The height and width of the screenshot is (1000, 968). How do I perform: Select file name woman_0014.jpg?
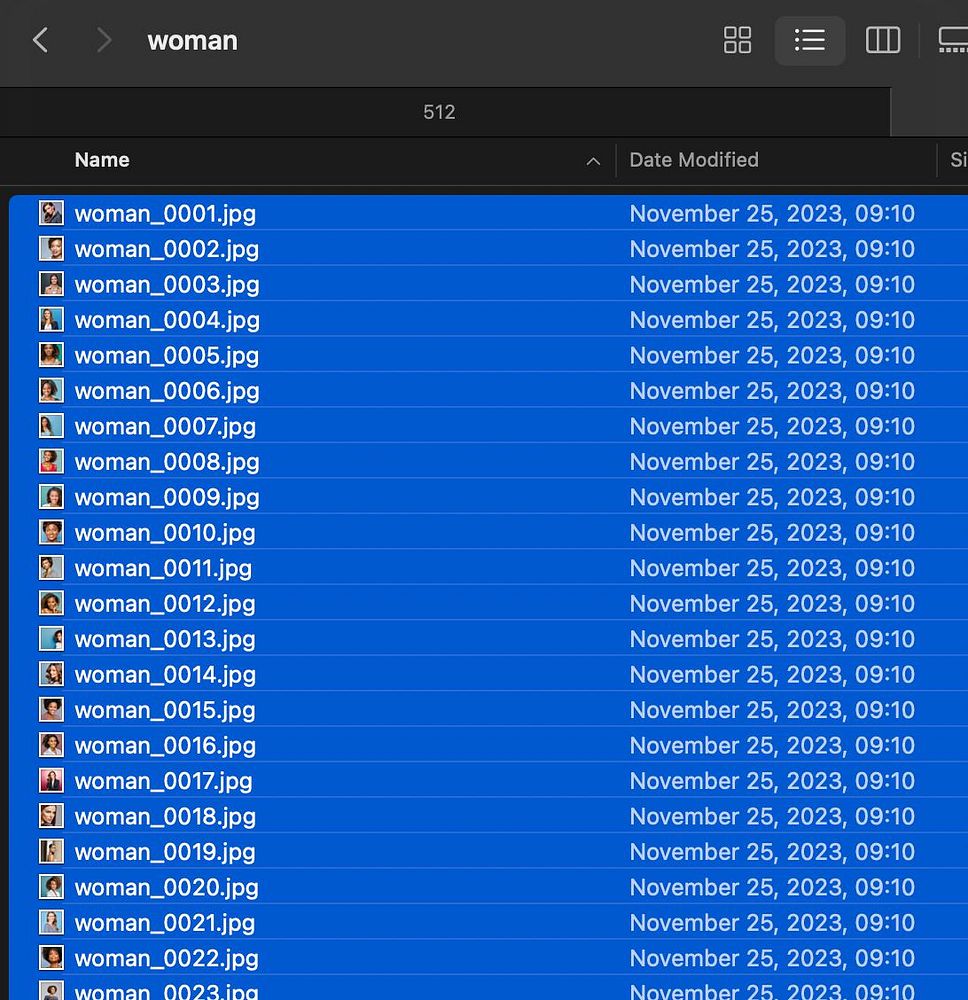[165, 675]
